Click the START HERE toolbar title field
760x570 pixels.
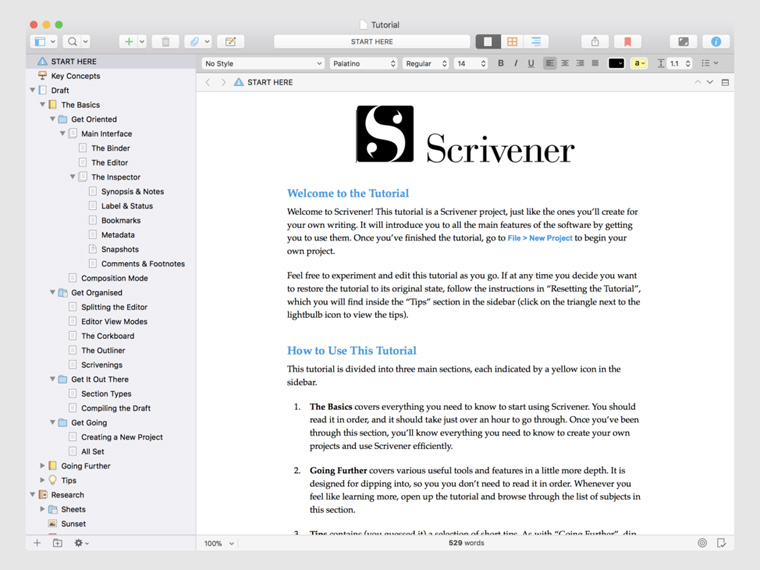tap(372, 42)
